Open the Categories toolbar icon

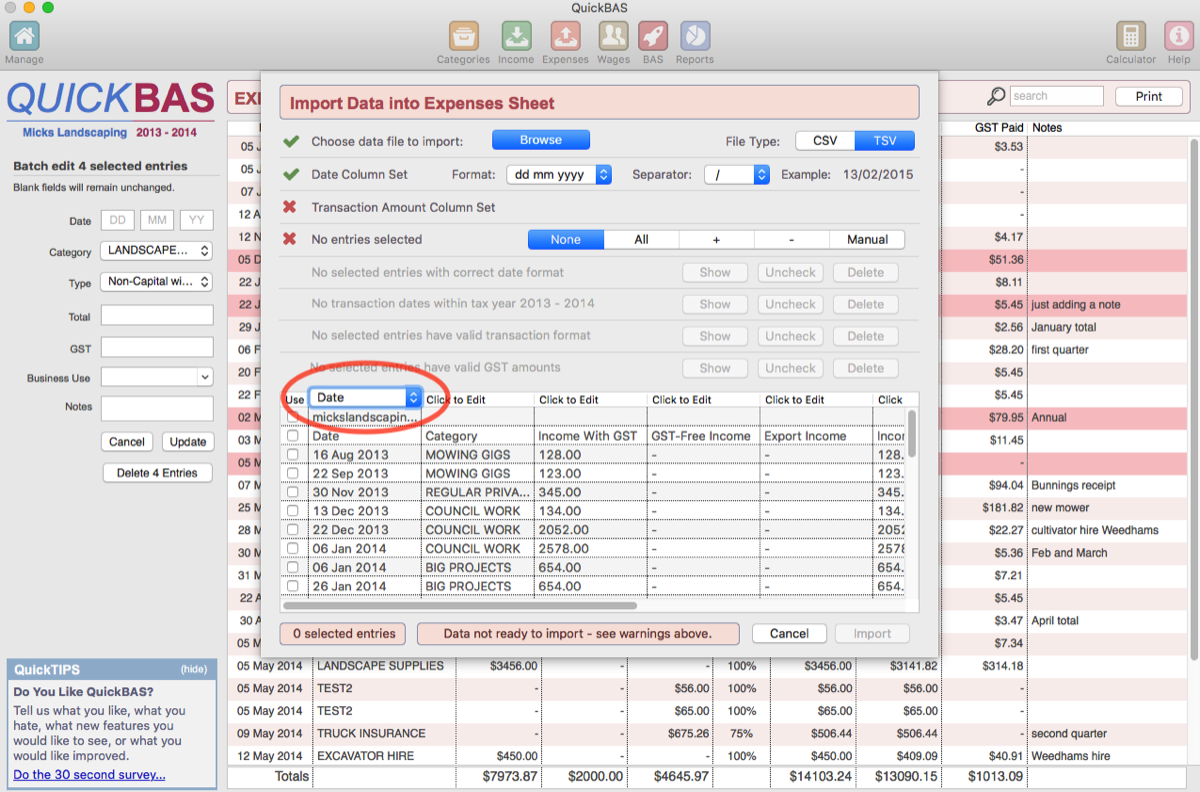(463, 37)
